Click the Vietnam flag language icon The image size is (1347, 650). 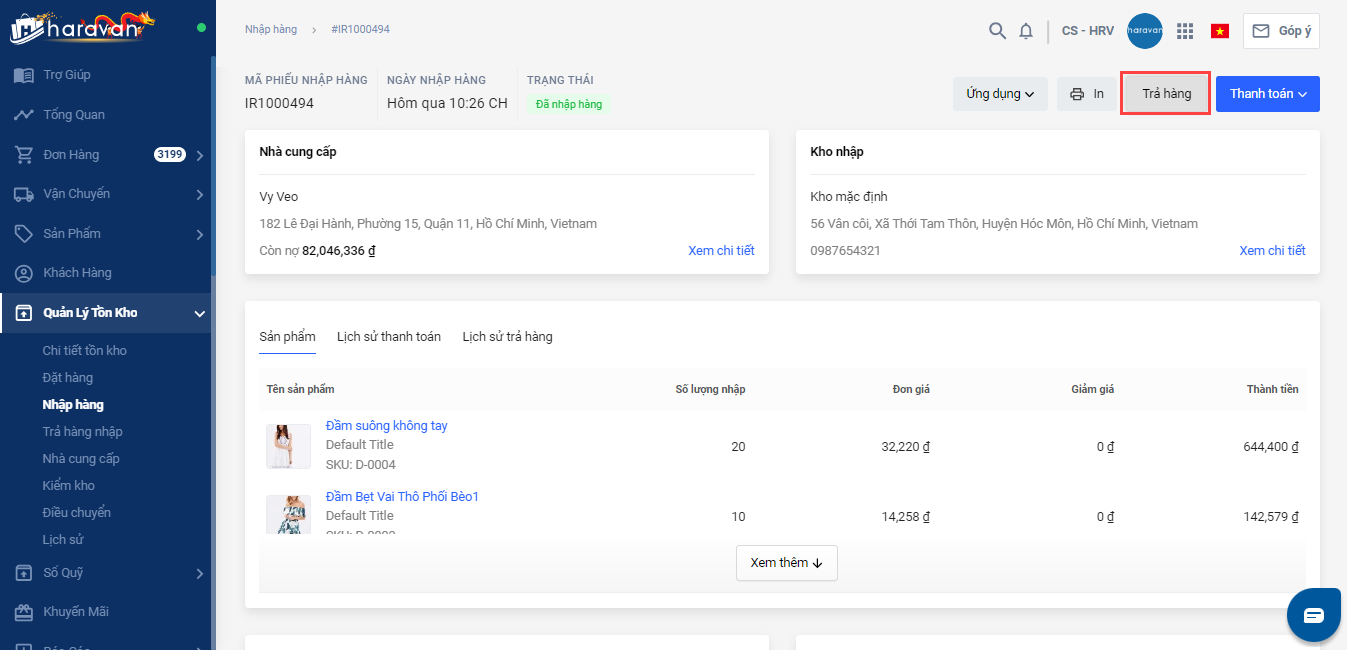(x=1220, y=31)
